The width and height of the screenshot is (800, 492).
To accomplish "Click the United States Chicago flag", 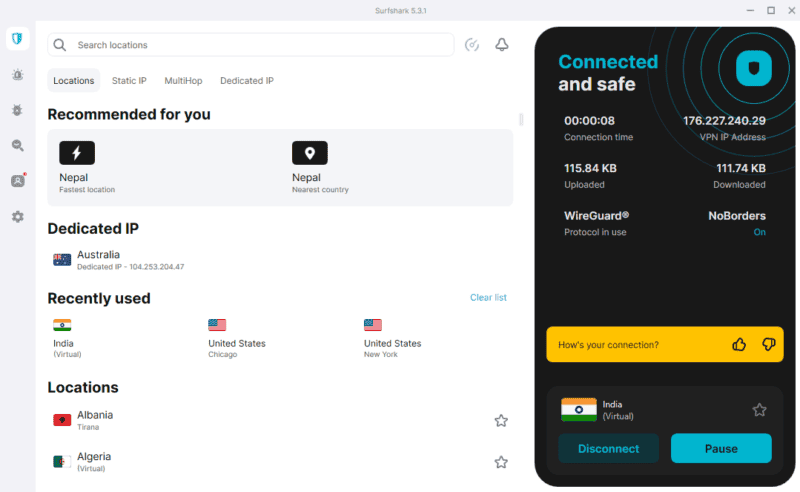I will pyautogui.click(x=217, y=325).
